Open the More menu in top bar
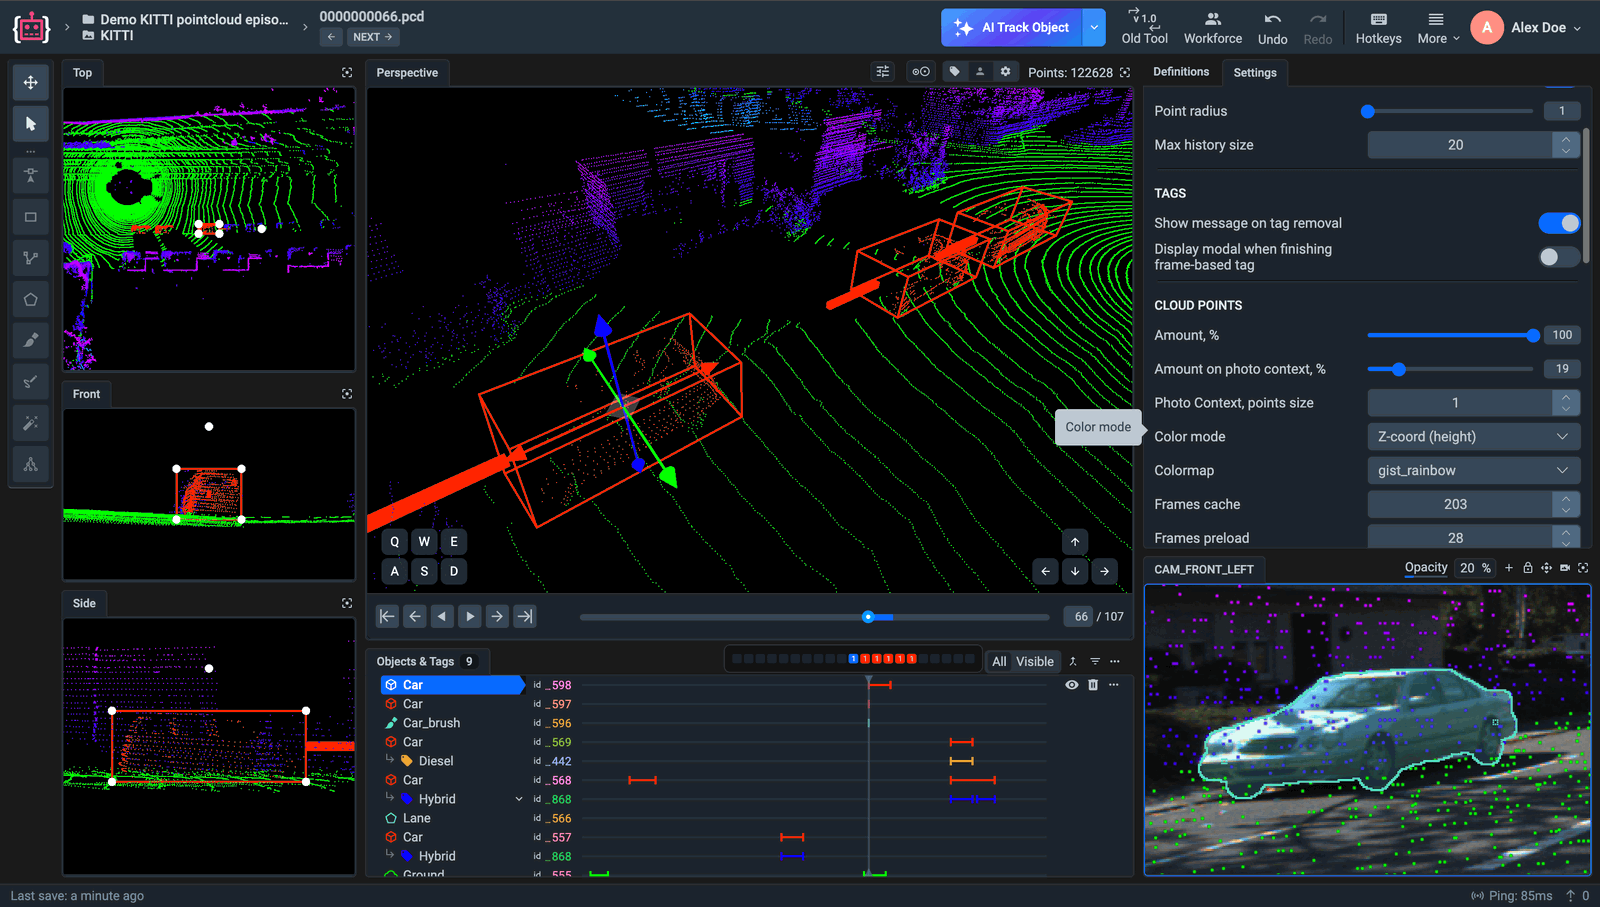Screen dimensions: 1600x907 tap(1438, 28)
